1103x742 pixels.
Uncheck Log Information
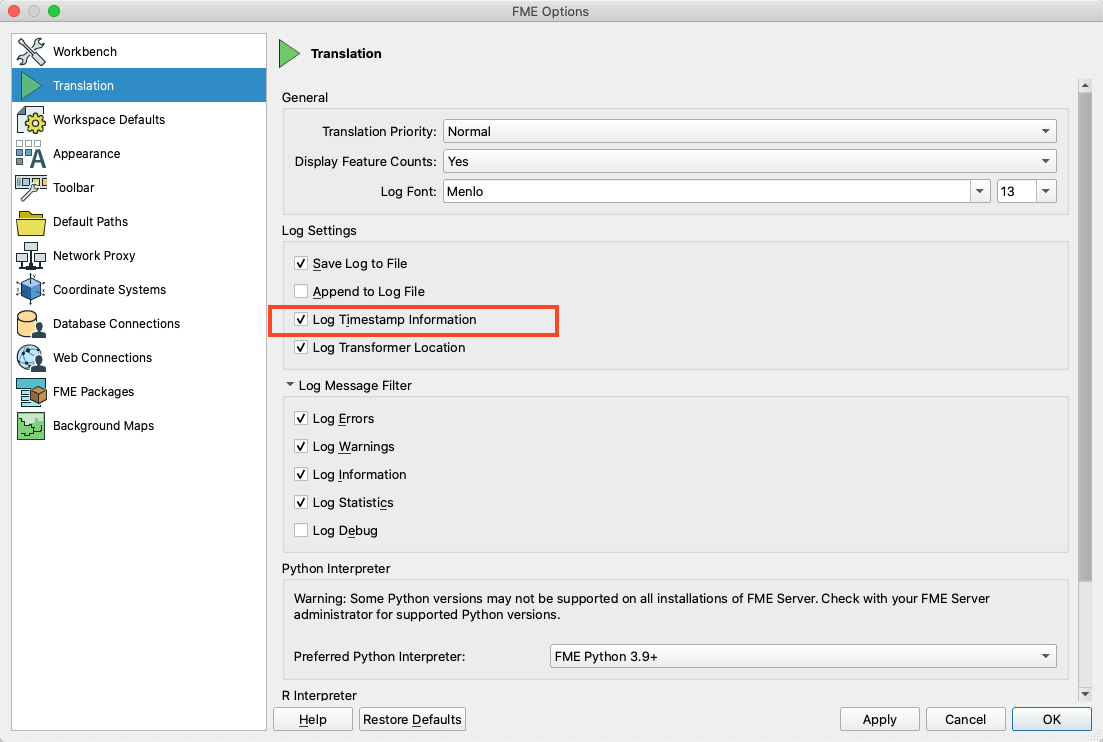click(301, 475)
